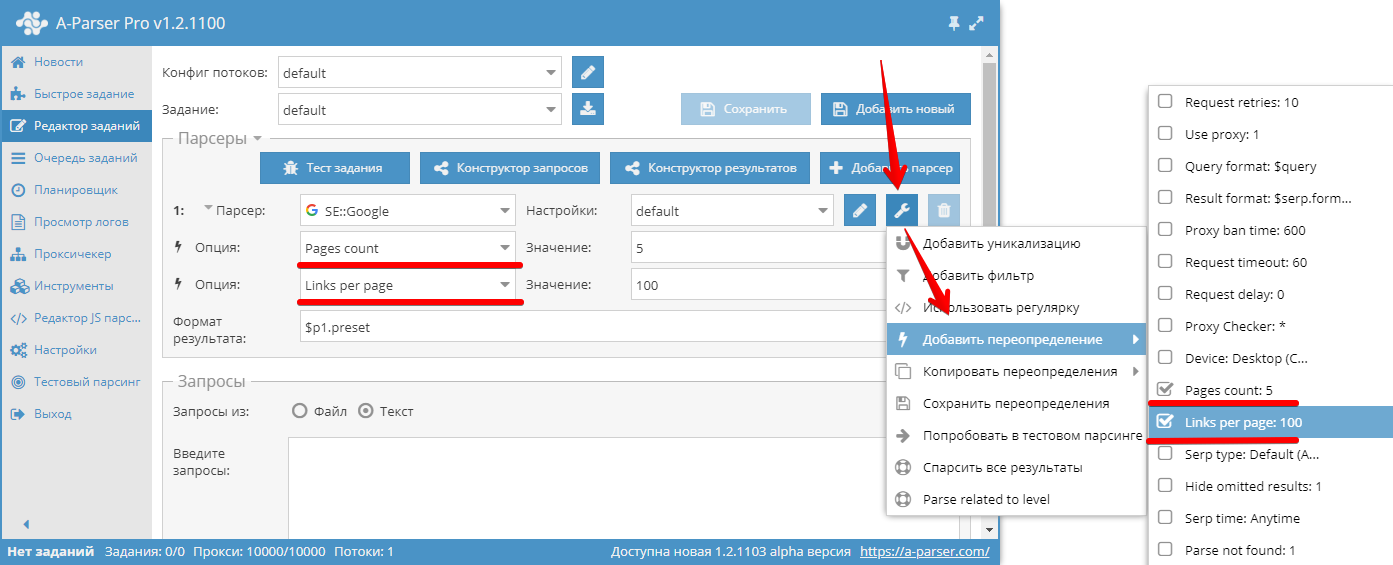Choose Сохранить переопределения from the menu
This screenshot has height=565, width=1393.
pos(1016,403)
